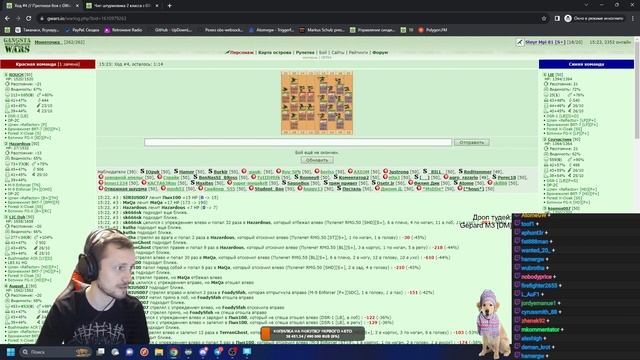This screenshot has height=360, width=640.
Task: Click chat user mkommentator in stream chat
Action: coord(540,329)
